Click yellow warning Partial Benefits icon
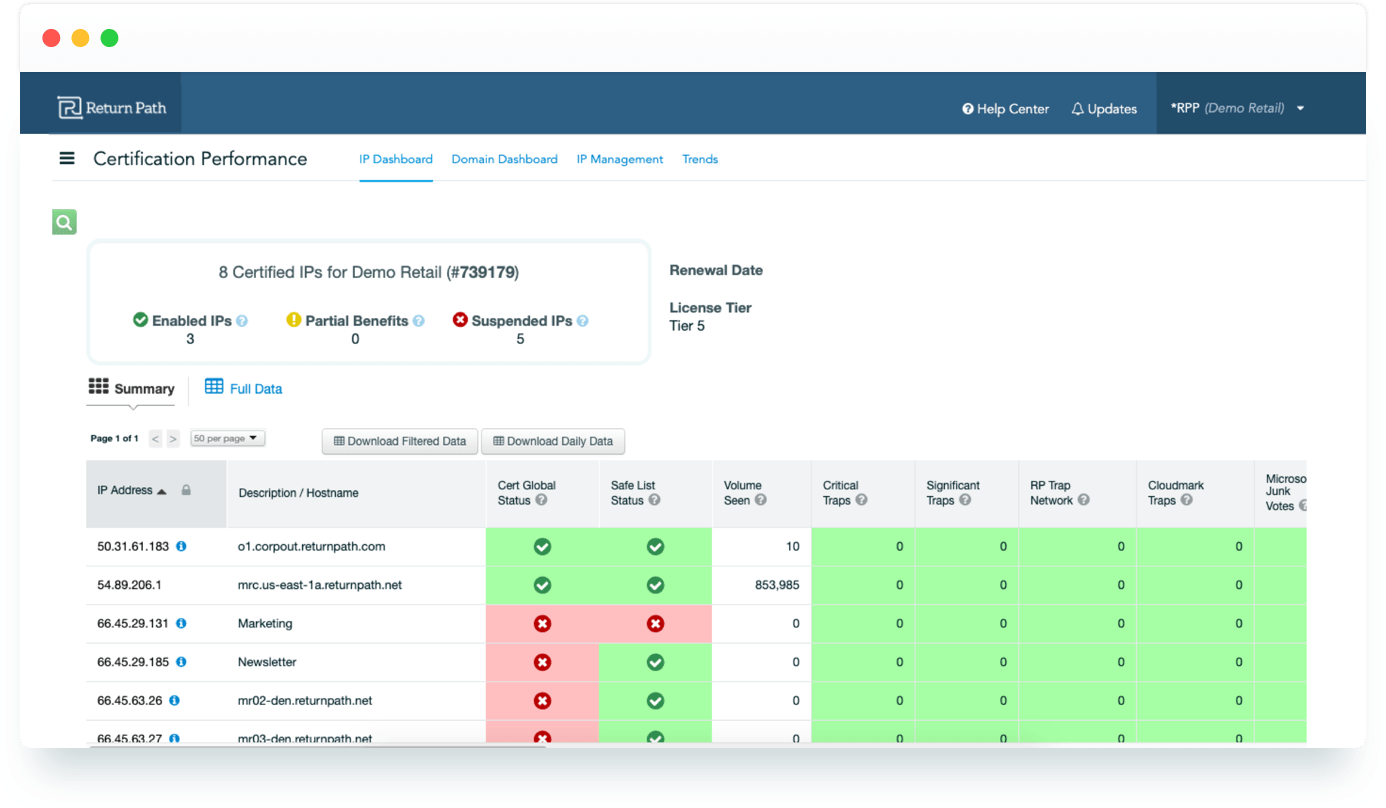 coord(294,320)
